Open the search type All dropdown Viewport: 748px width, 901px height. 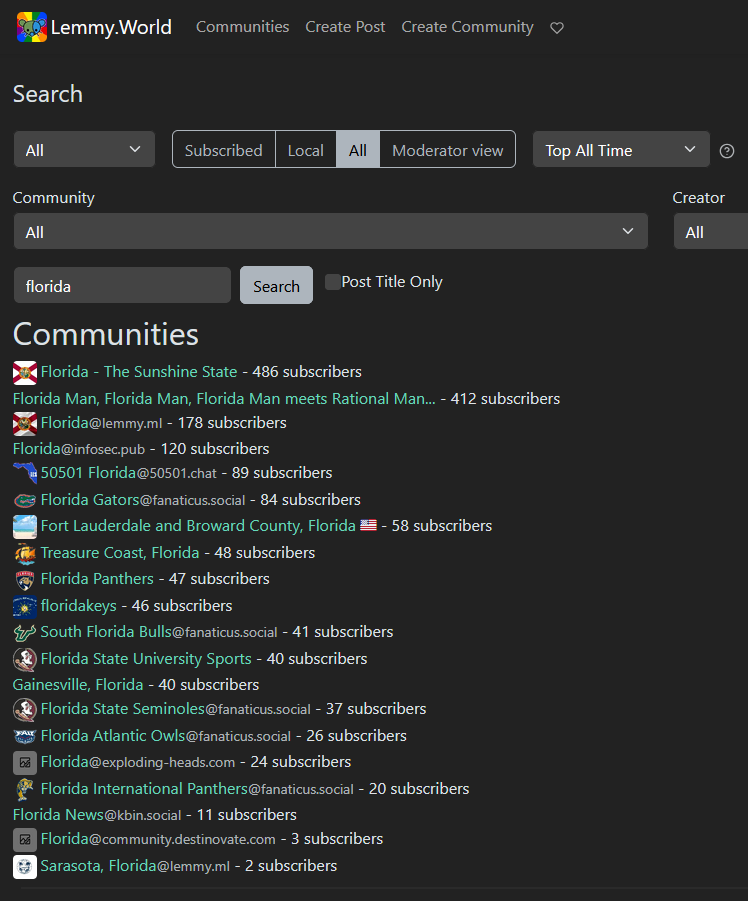pyautogui.click(x=84, y=150)
